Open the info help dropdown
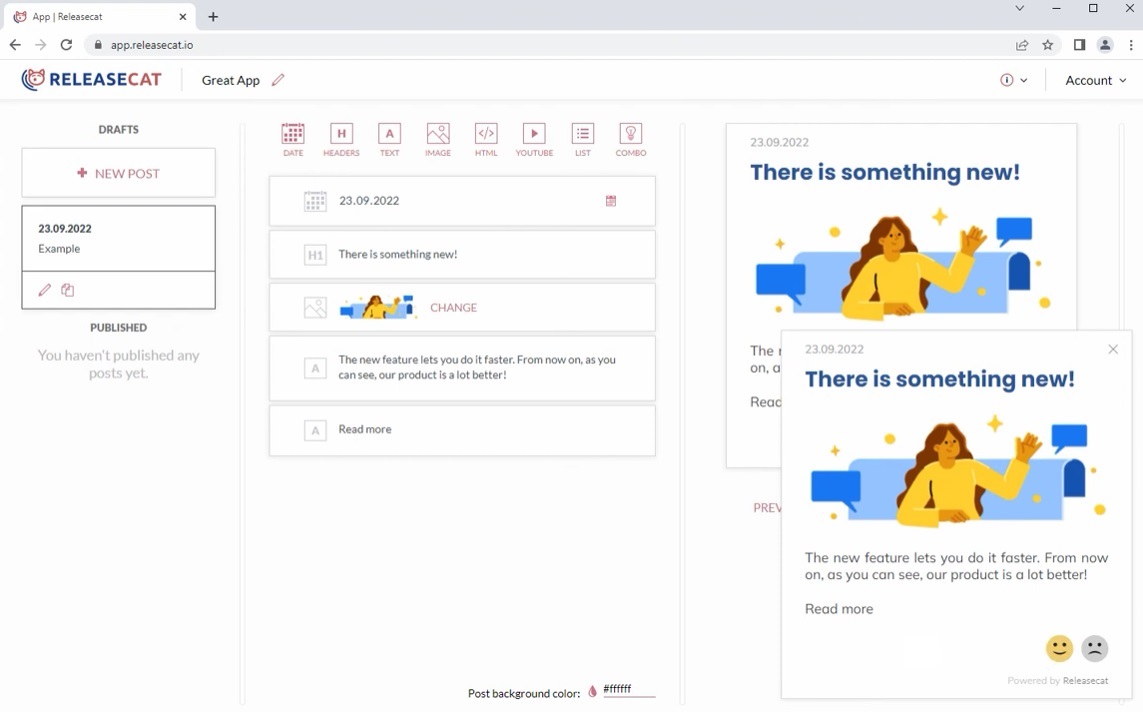This screenshot has width=1143, height=712. pyautogui.click(x=1013, y=80)
